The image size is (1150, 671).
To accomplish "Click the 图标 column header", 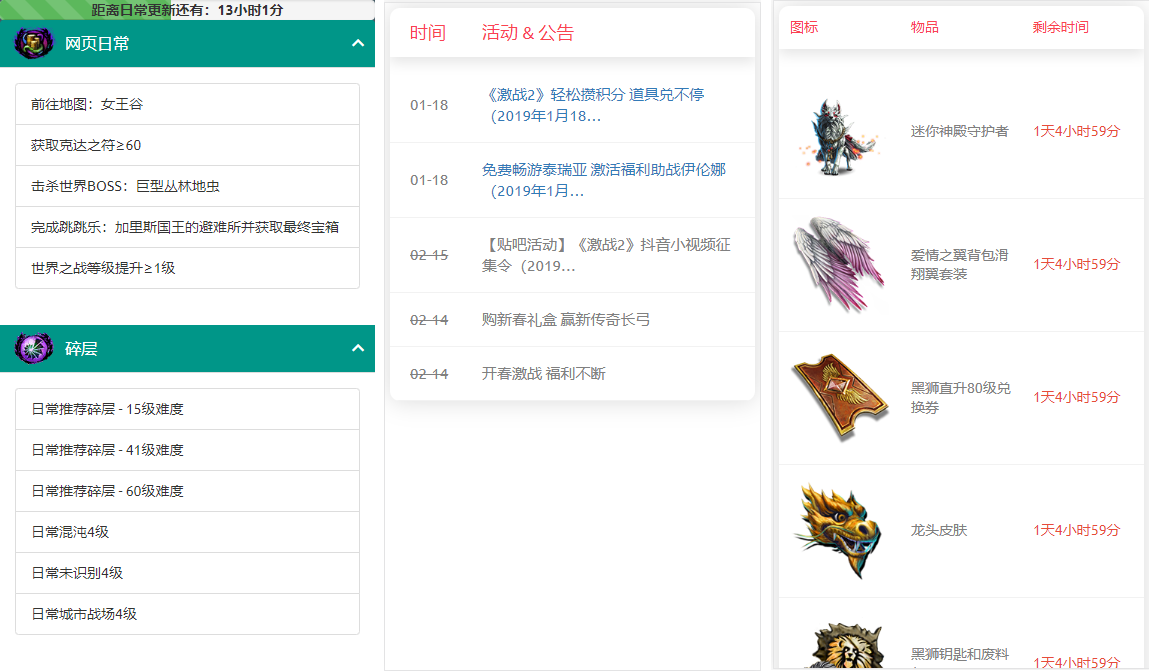I will coord(804,27).
